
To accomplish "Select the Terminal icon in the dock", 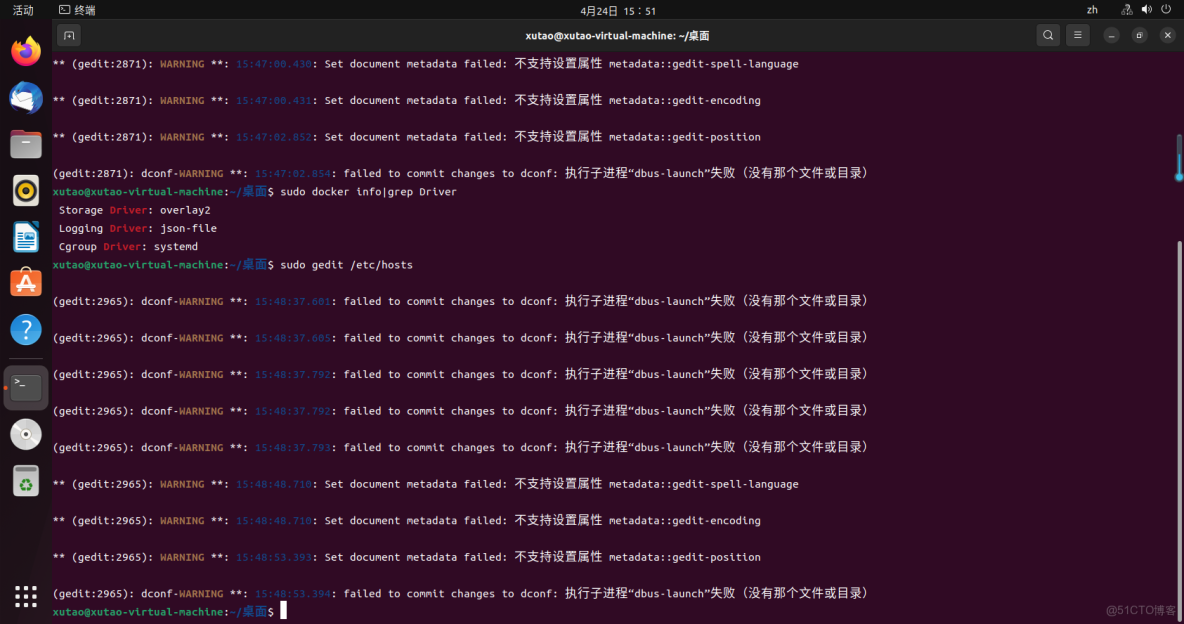I will [x=26, y=388].
